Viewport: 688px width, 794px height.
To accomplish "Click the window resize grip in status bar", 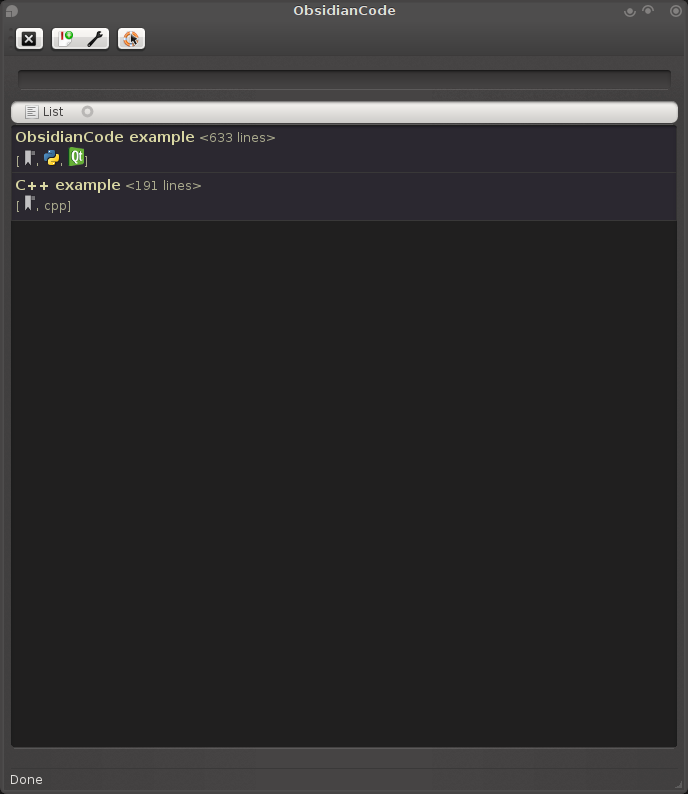I will [x=678, y=784].
